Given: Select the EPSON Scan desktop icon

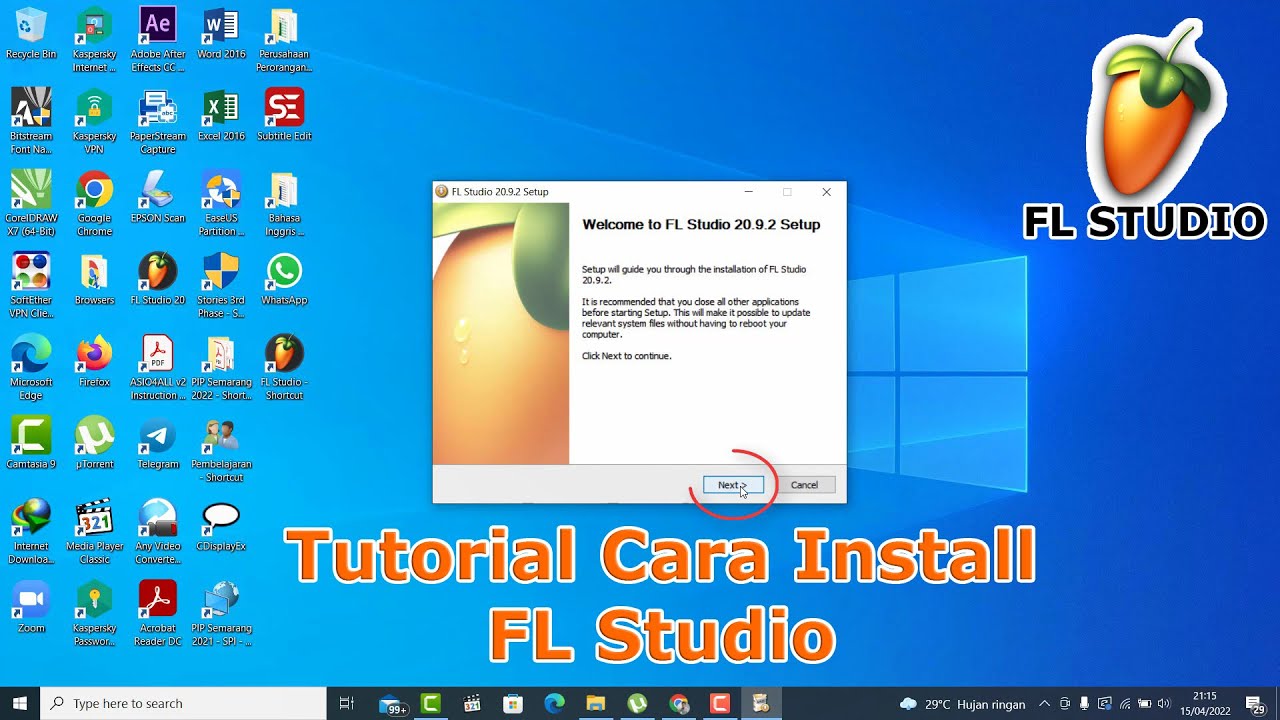Looking at the screenshot, I should pyautogui.click(x=158, y=197).
